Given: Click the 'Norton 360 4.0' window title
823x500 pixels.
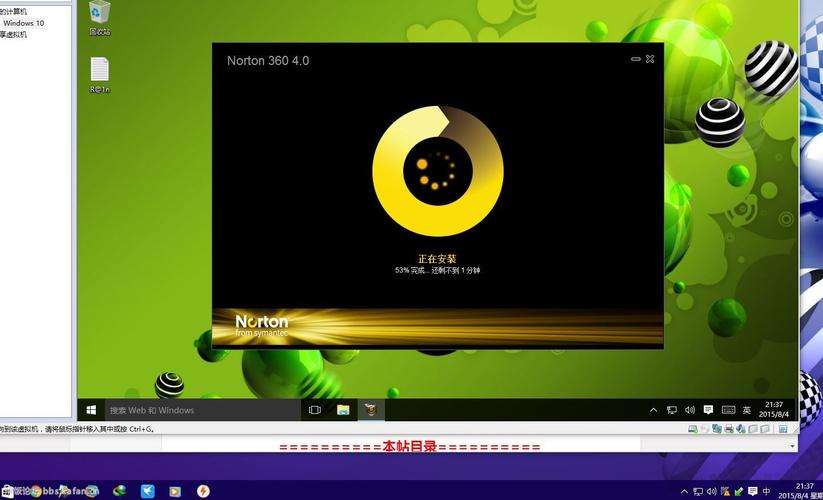Looking at the screenshot, I should point(268,61).
